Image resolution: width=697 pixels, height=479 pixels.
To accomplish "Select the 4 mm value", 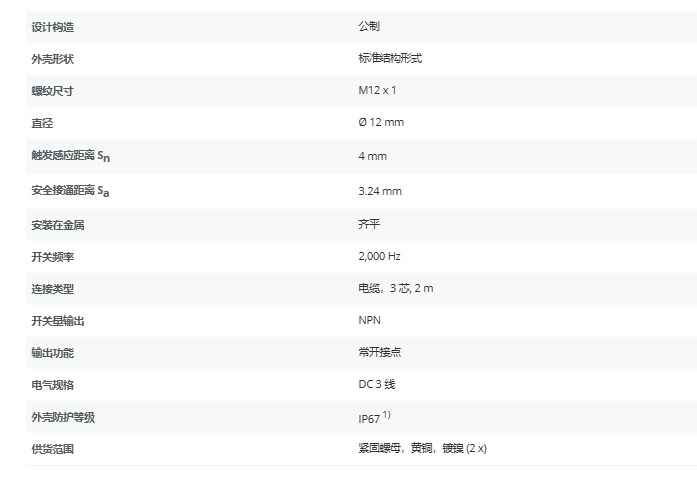I will (x=372, y=156).
